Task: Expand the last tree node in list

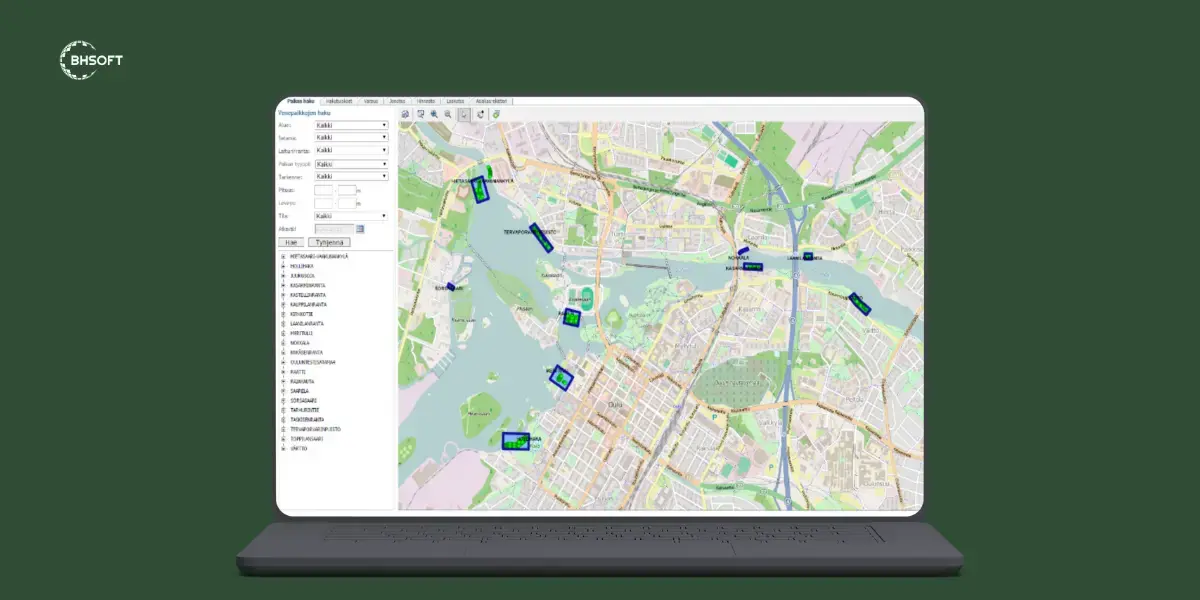Action: click(x=284, y=449)
